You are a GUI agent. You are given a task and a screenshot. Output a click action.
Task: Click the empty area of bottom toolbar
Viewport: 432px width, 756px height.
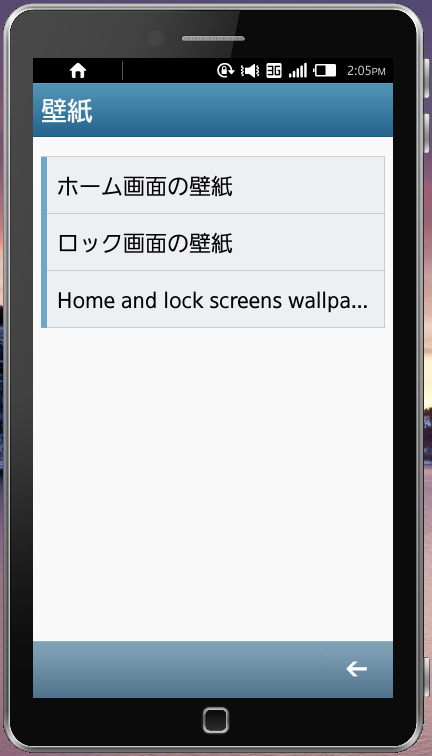coord(176,669)
